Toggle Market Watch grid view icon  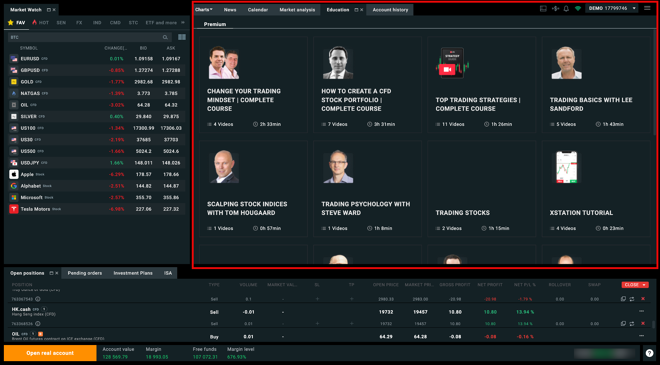click(182, 37)
